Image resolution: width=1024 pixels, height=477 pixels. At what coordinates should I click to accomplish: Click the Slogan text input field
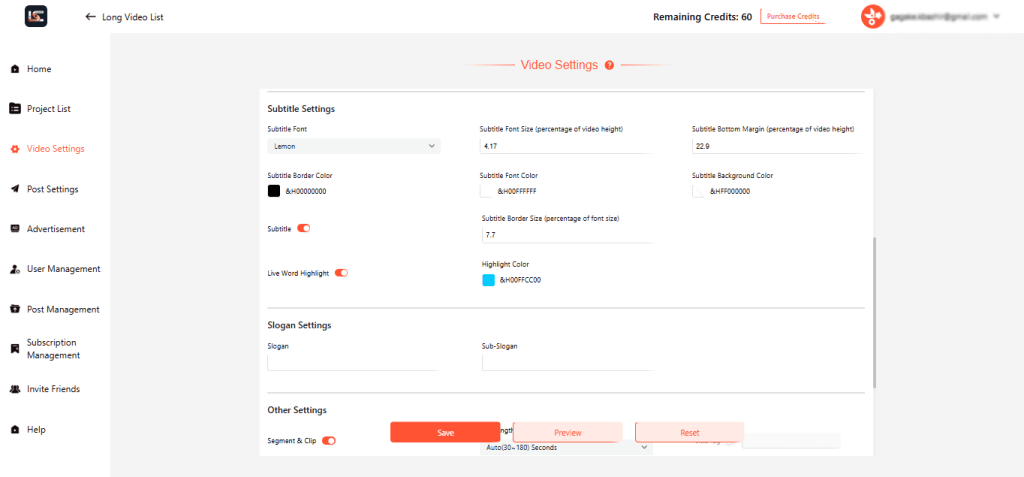[x=352, y=362]
